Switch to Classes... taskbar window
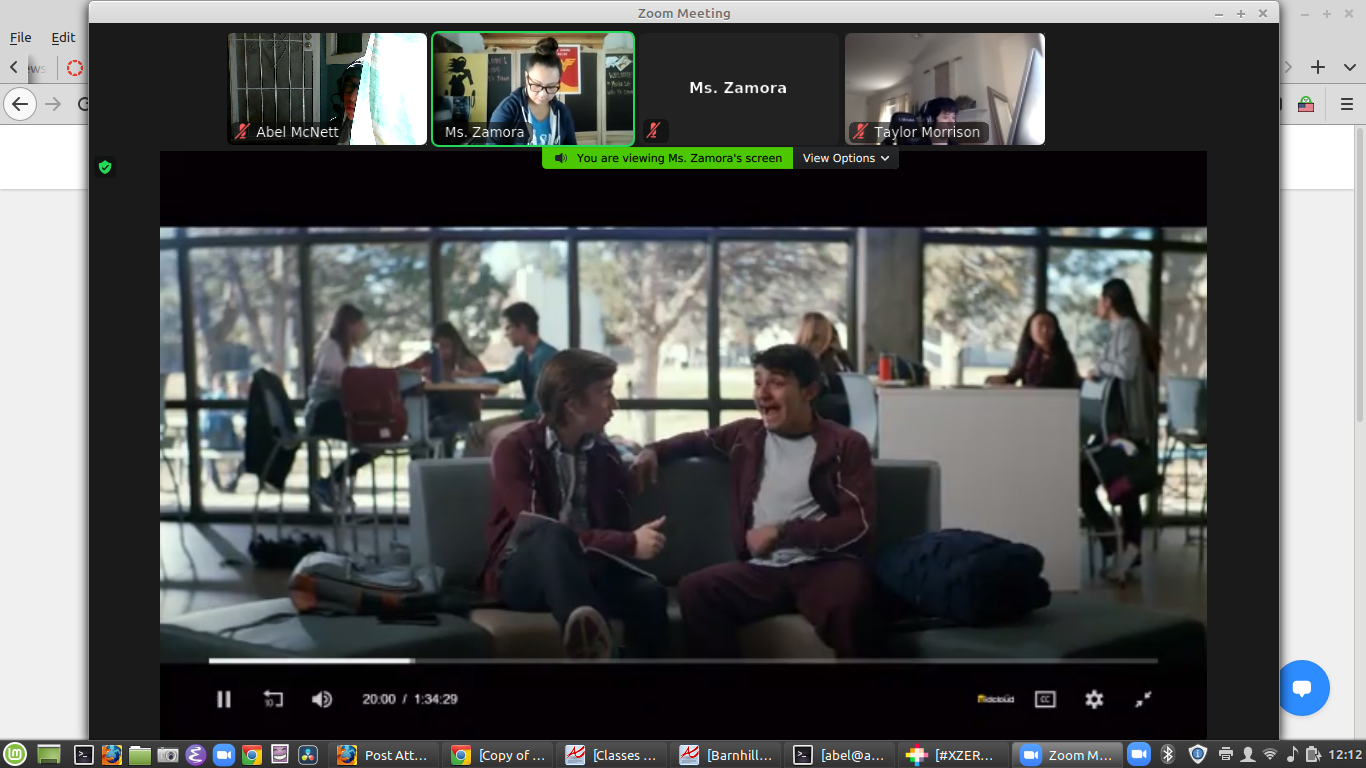This screenshot has height=768, width=1366. tap(613, 755)
